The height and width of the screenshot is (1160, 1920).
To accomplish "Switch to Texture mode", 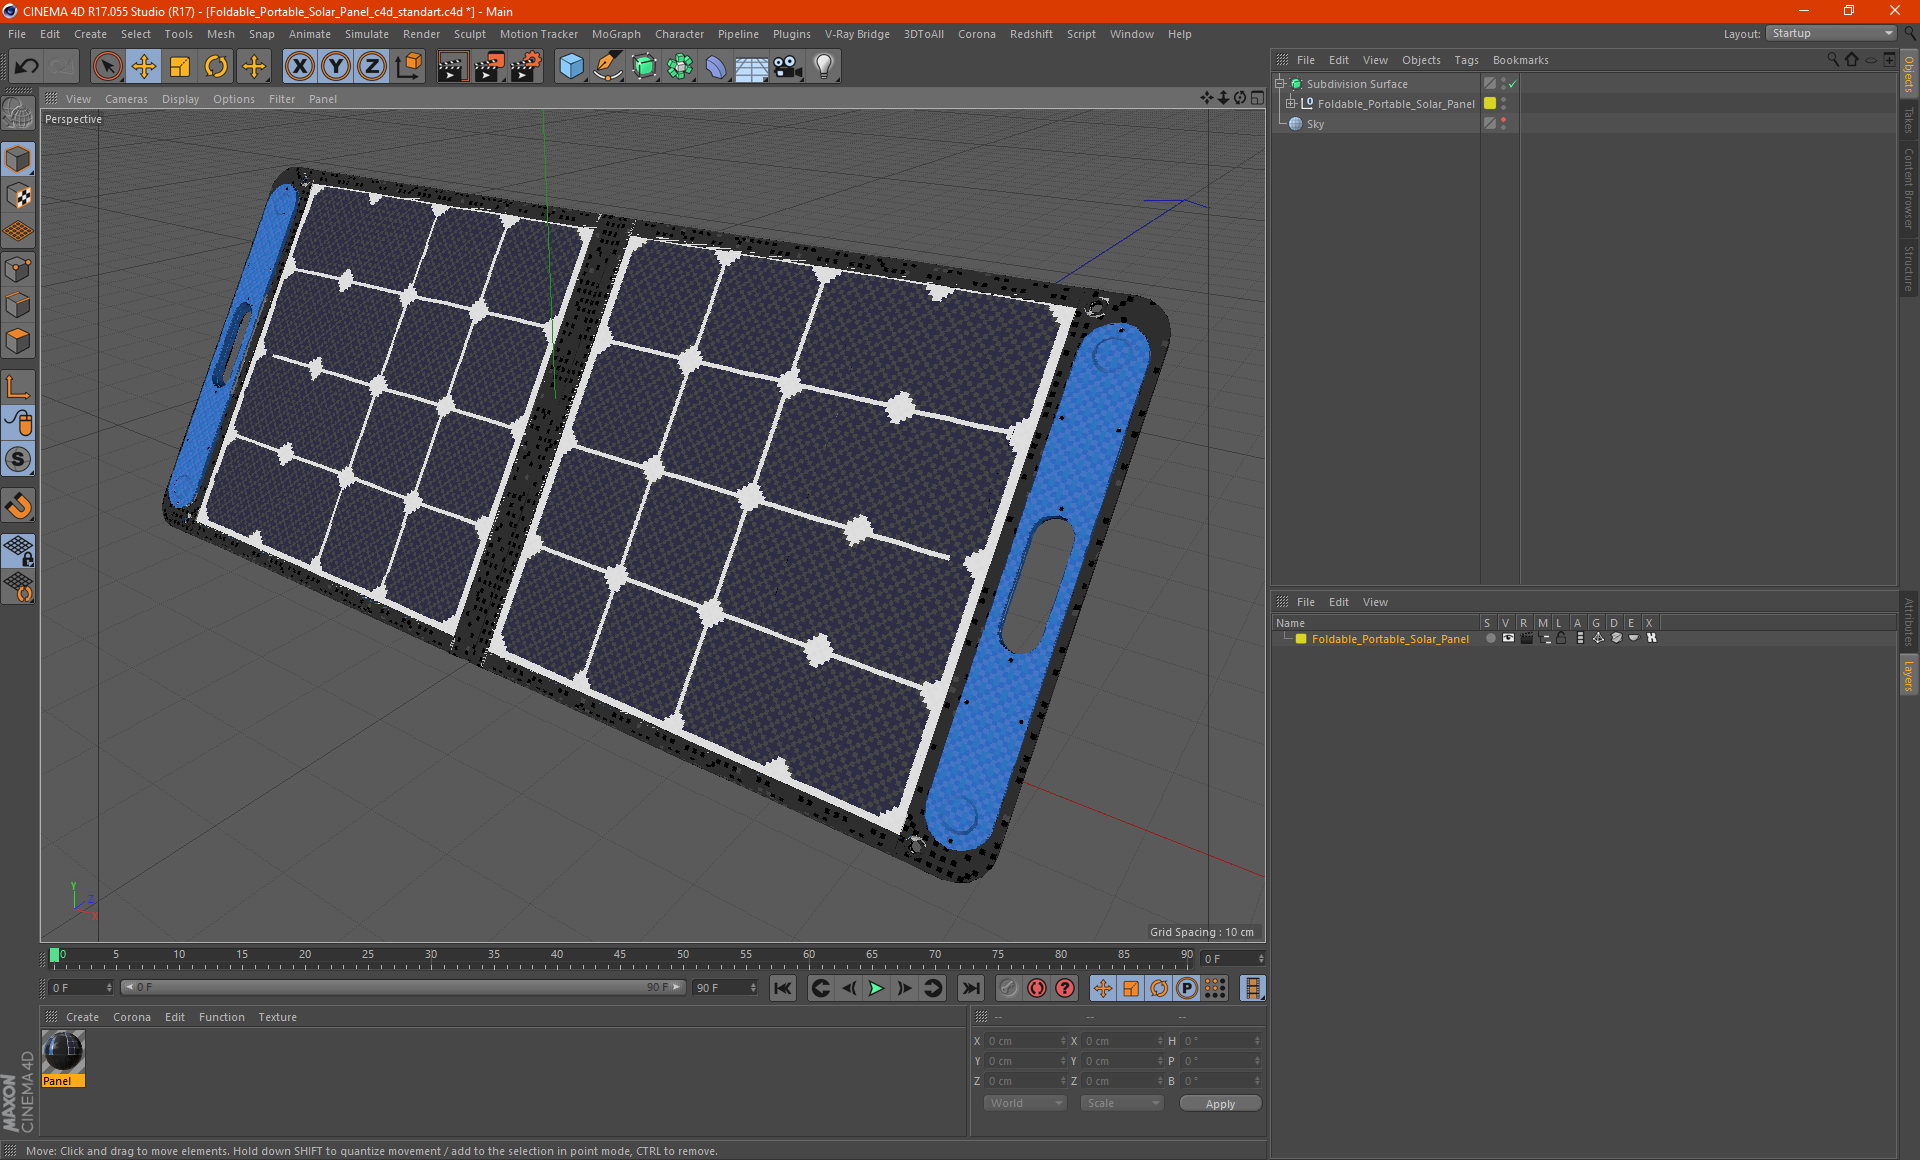I will pos(18,196).
